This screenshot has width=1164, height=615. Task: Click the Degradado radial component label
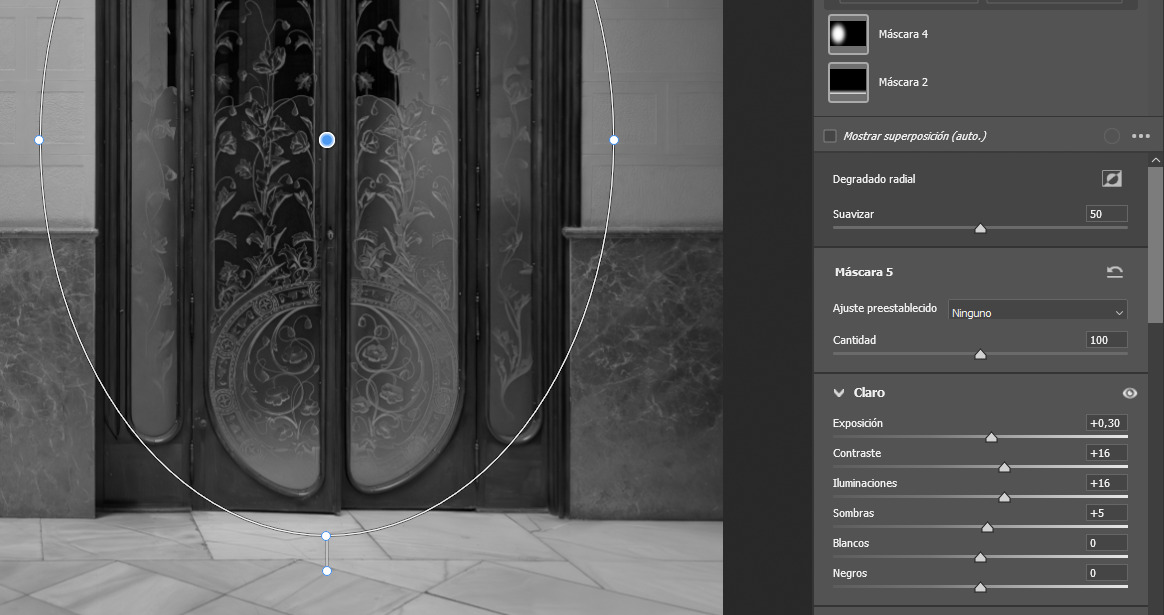[874, 179]
